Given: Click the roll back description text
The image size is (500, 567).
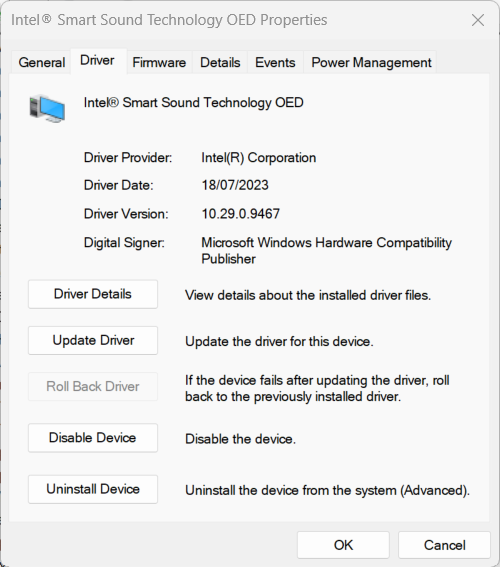Looking at the screenshot, I should (x=317, y=388).
